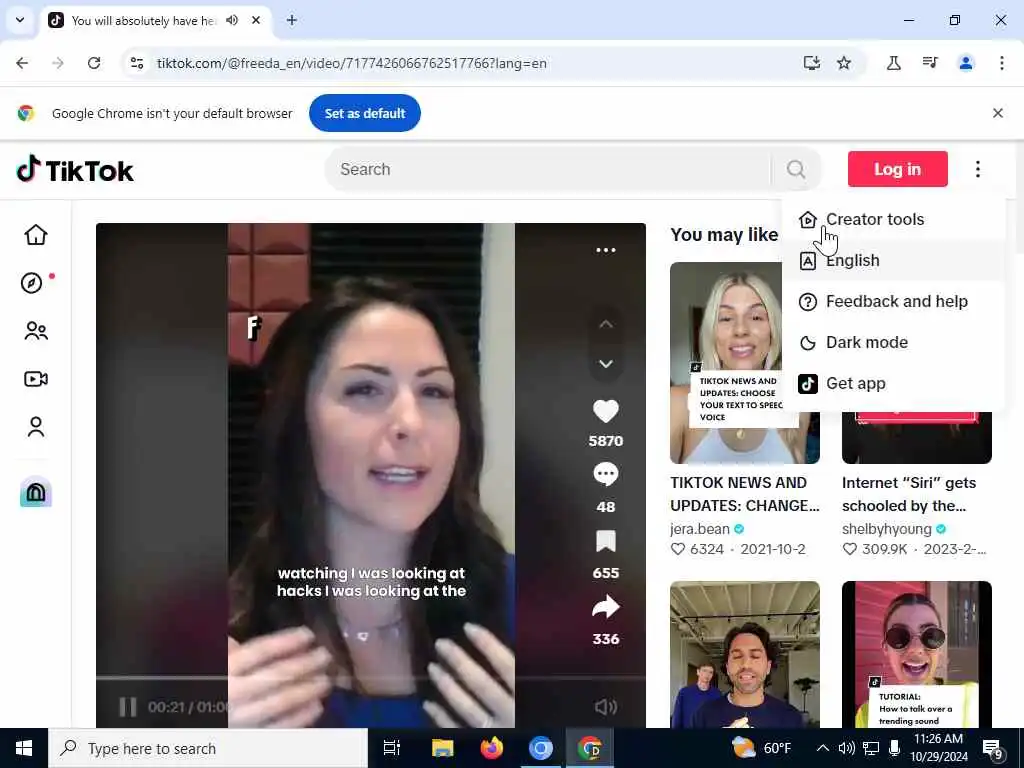Viewport: 1024px width, 768px height.
Task: Toggle the TikTok three-dot more menu
Action: click(x=978, y=169)
